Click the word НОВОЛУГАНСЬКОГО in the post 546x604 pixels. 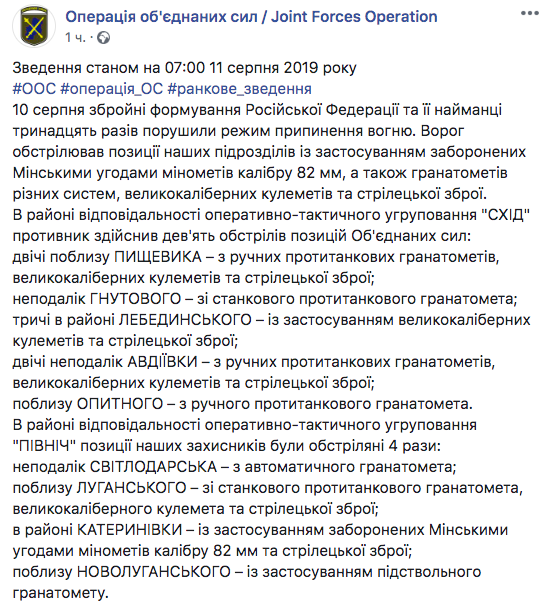coord(154,572)
